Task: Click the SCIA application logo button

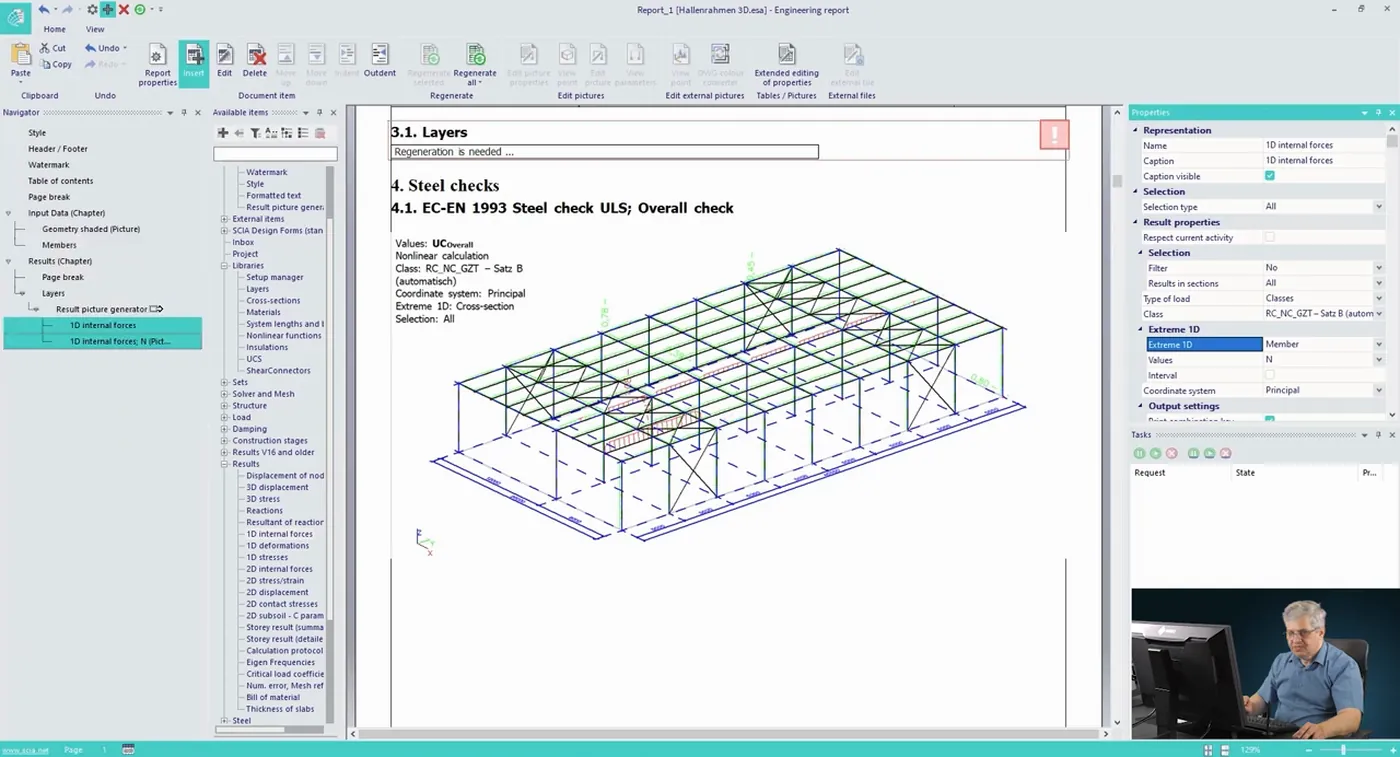Action: pyautogui.click(x=15, y=18)
